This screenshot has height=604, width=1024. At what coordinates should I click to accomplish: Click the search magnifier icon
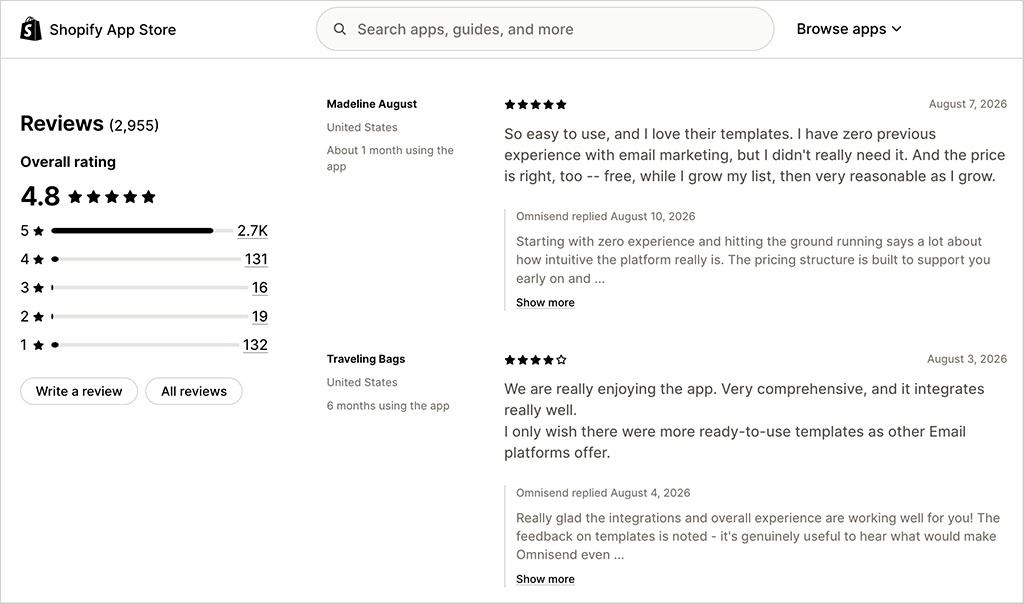tap(340, 29)
